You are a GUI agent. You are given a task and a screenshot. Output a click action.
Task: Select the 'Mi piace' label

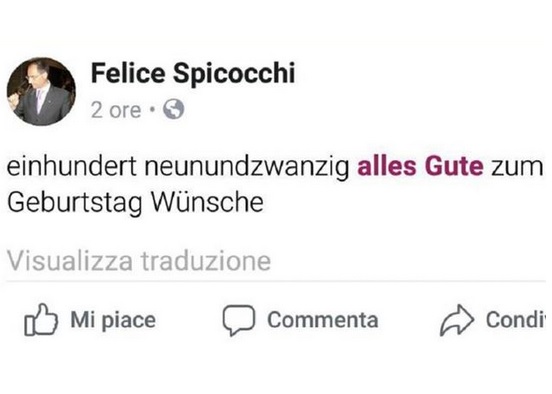click(x=113, y=320)
